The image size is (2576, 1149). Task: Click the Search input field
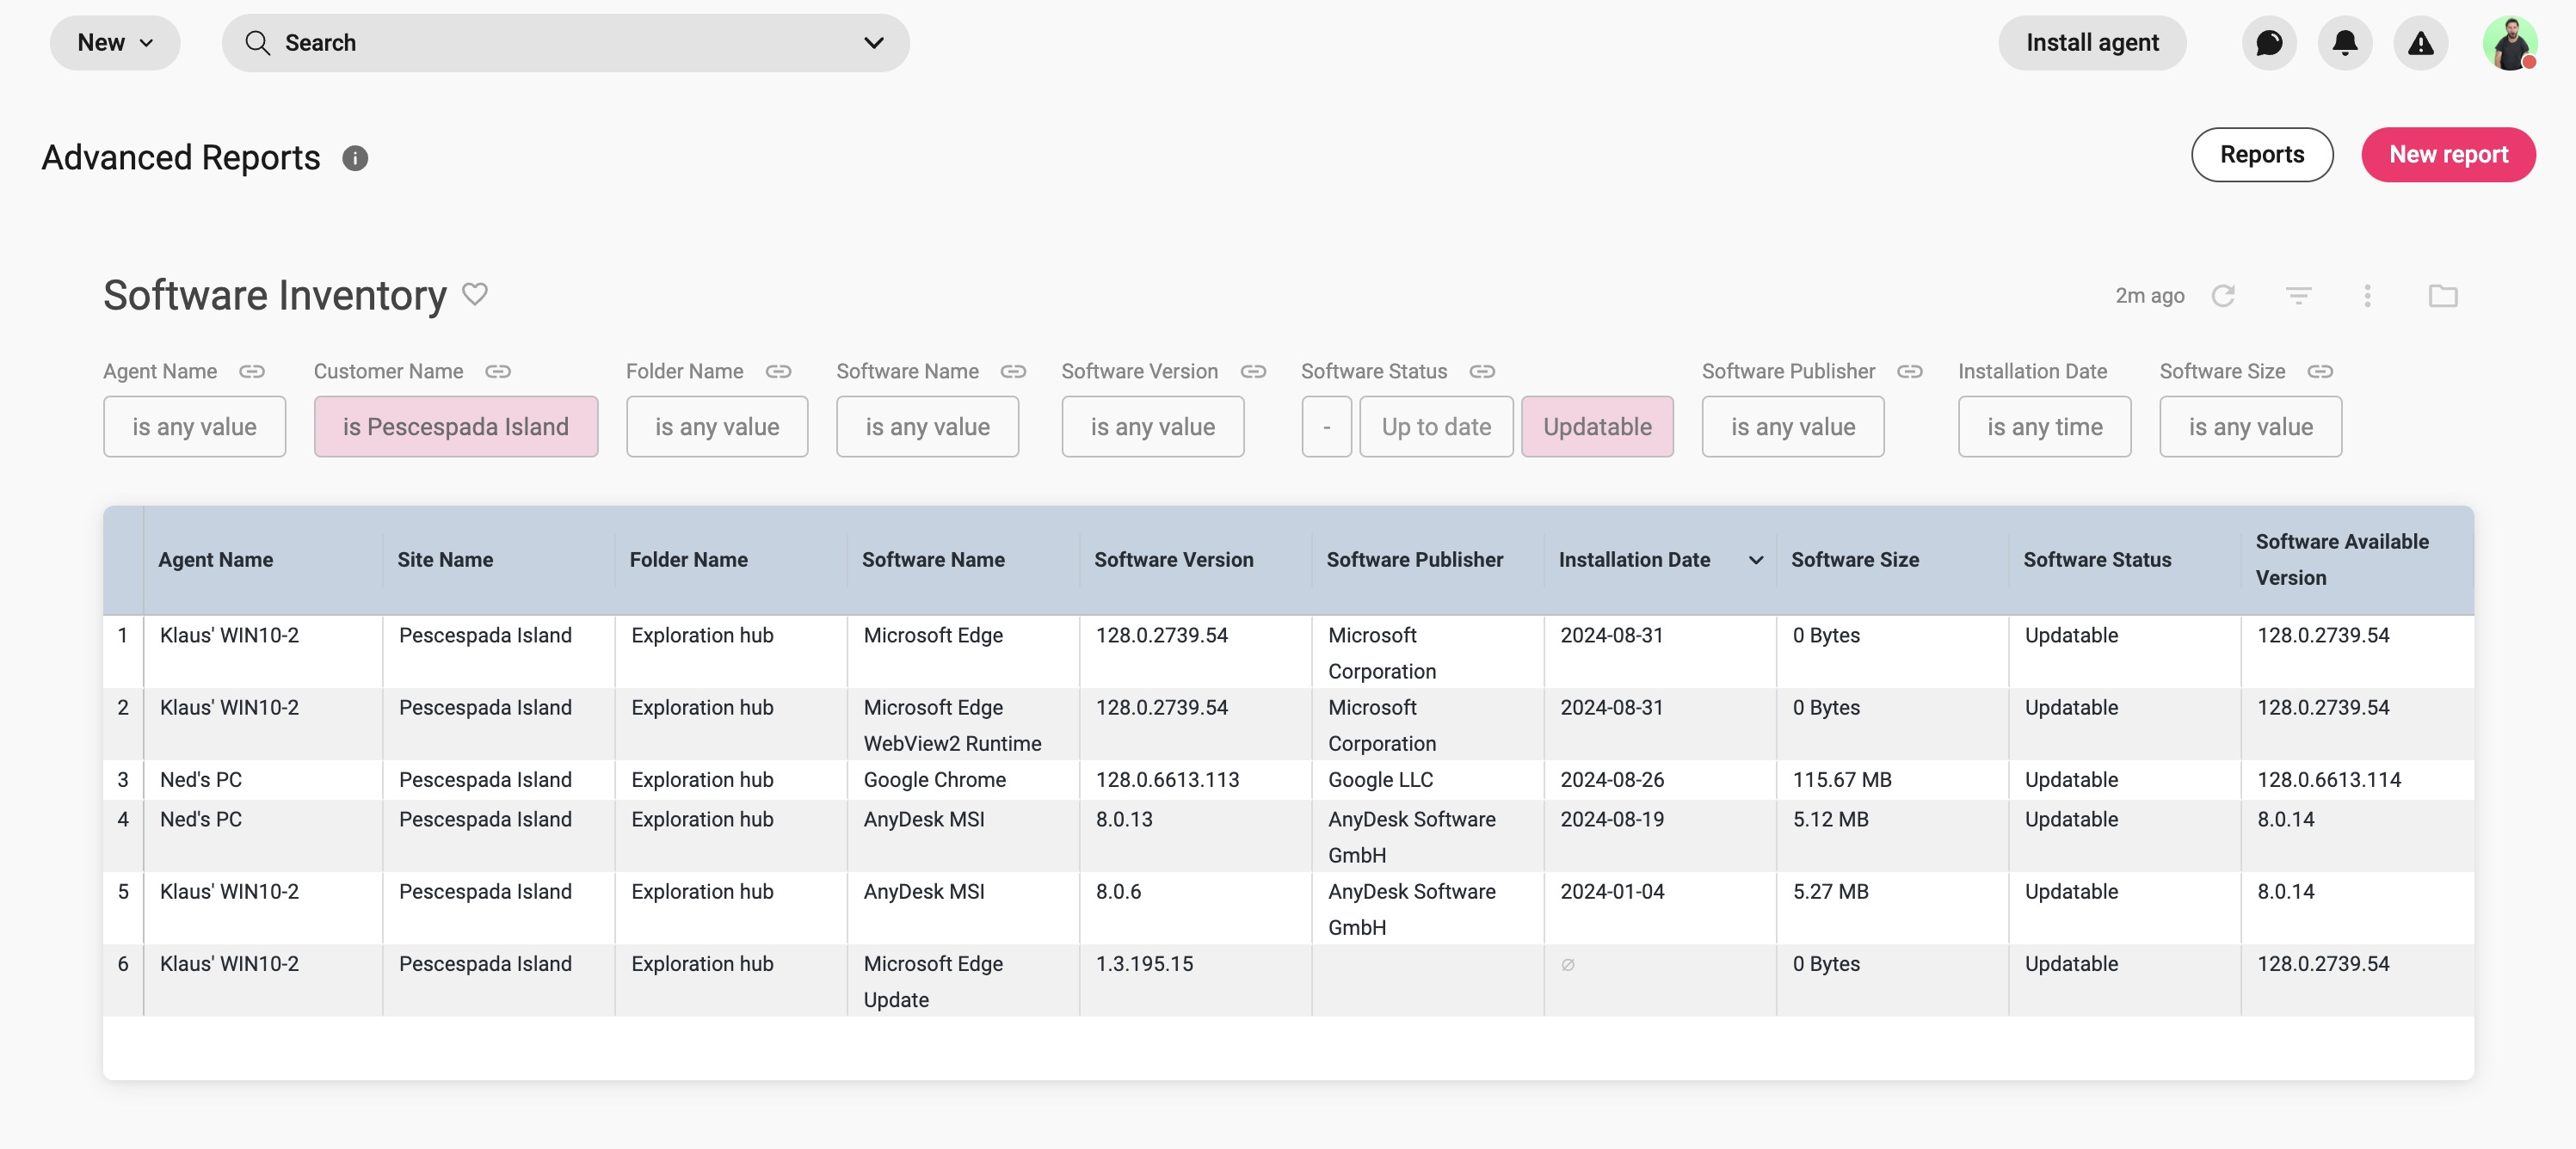click(x=565, y=43)
